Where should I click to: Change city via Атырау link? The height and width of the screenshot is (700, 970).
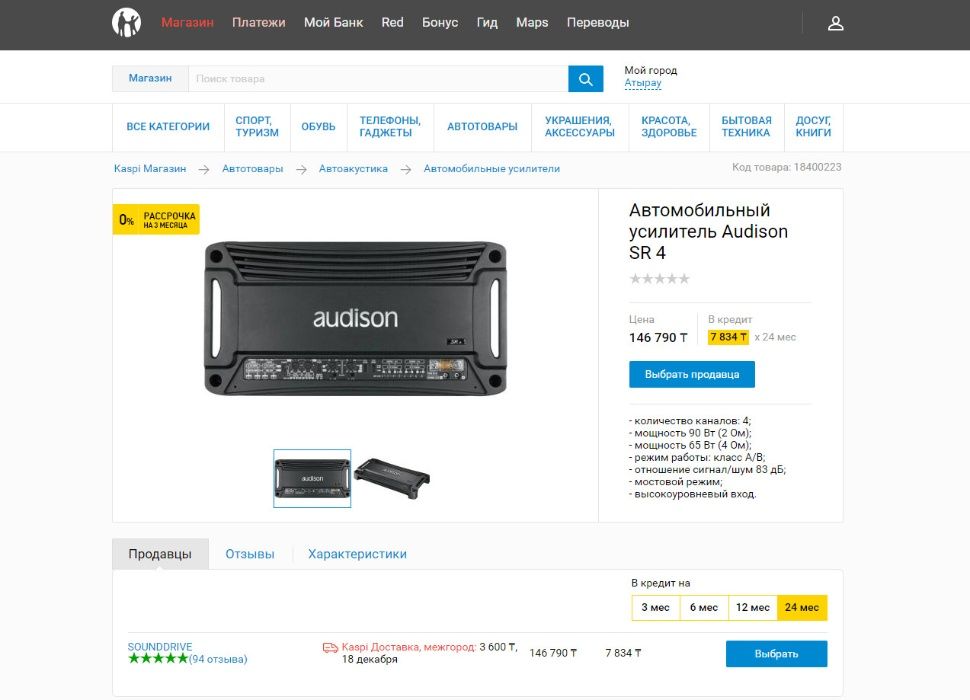643,83
